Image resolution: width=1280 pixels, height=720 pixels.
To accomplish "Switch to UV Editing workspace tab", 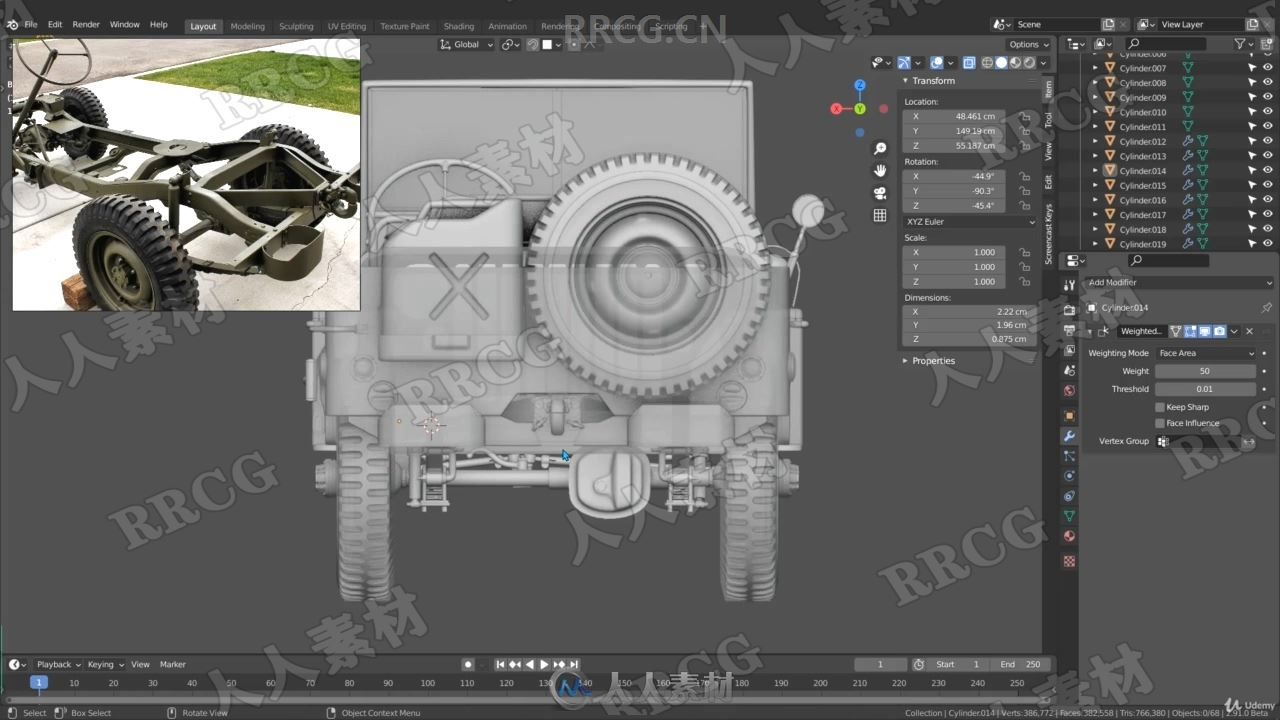I will 347,26.
